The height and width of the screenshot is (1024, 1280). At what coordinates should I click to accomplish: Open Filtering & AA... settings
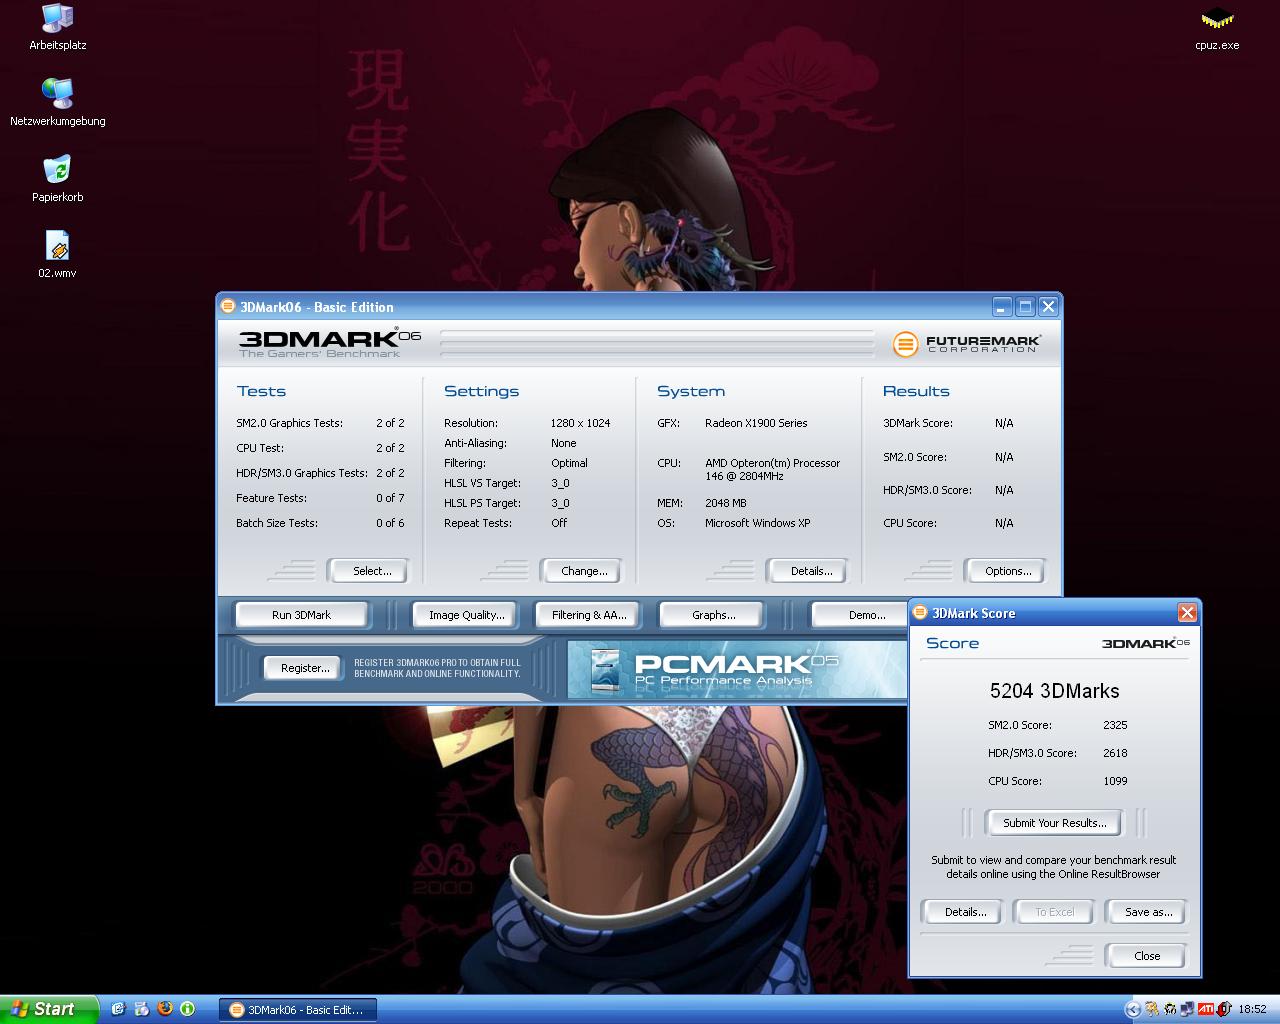589,615
